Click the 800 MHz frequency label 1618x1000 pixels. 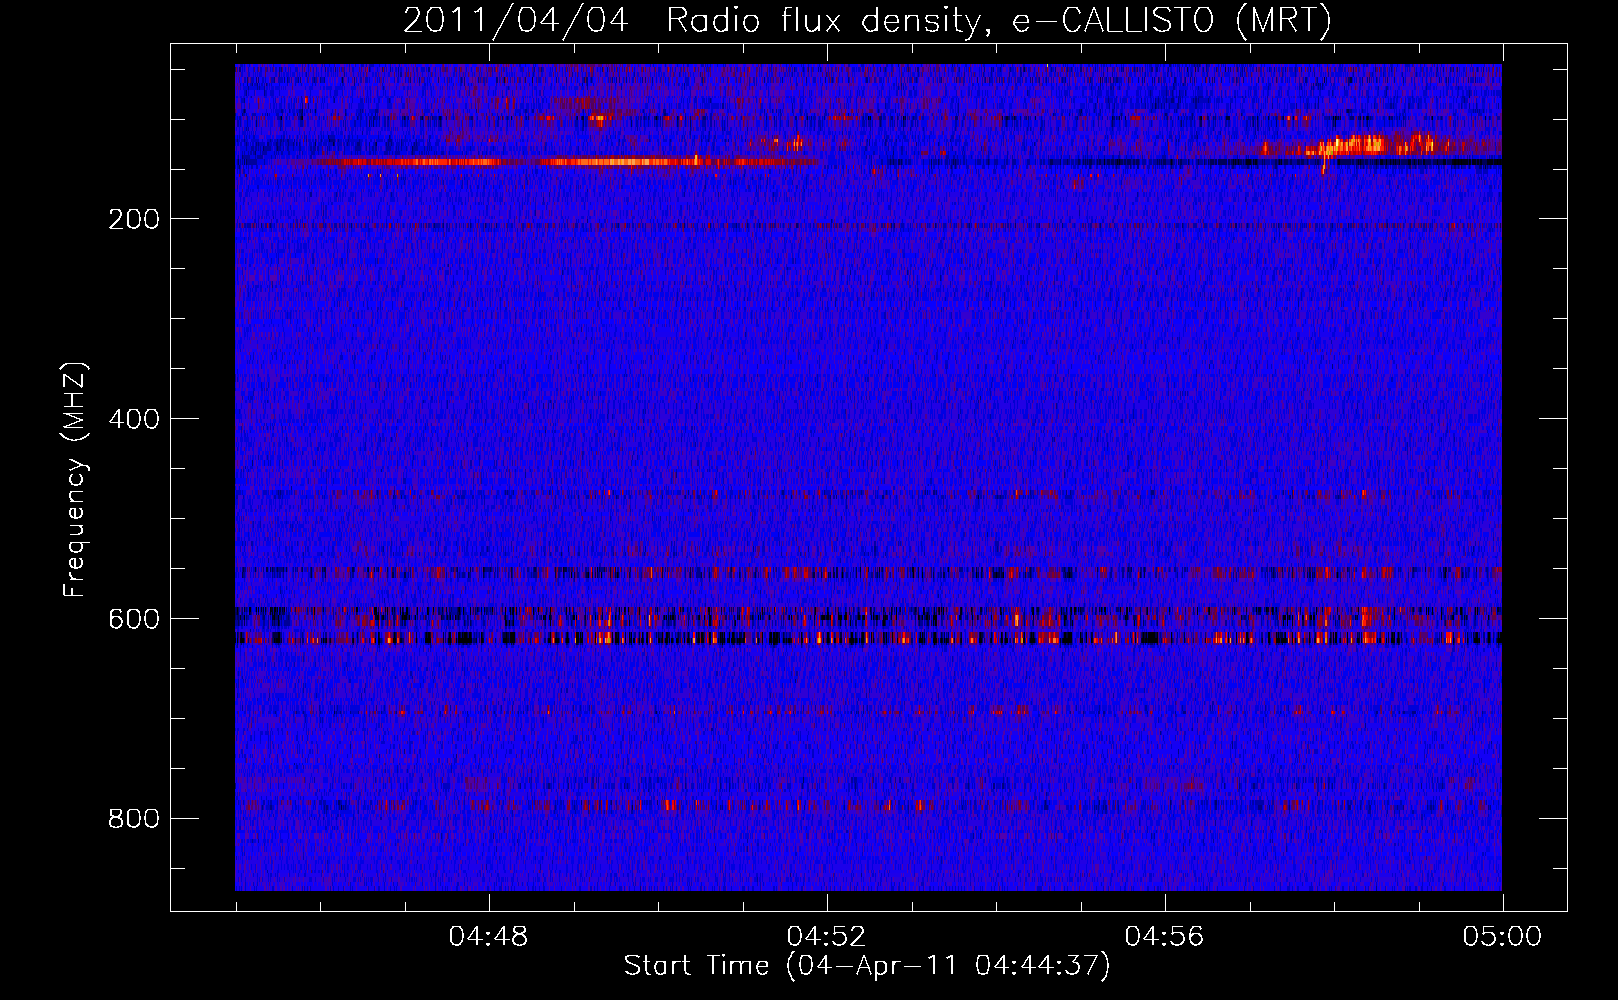[134, 819]
